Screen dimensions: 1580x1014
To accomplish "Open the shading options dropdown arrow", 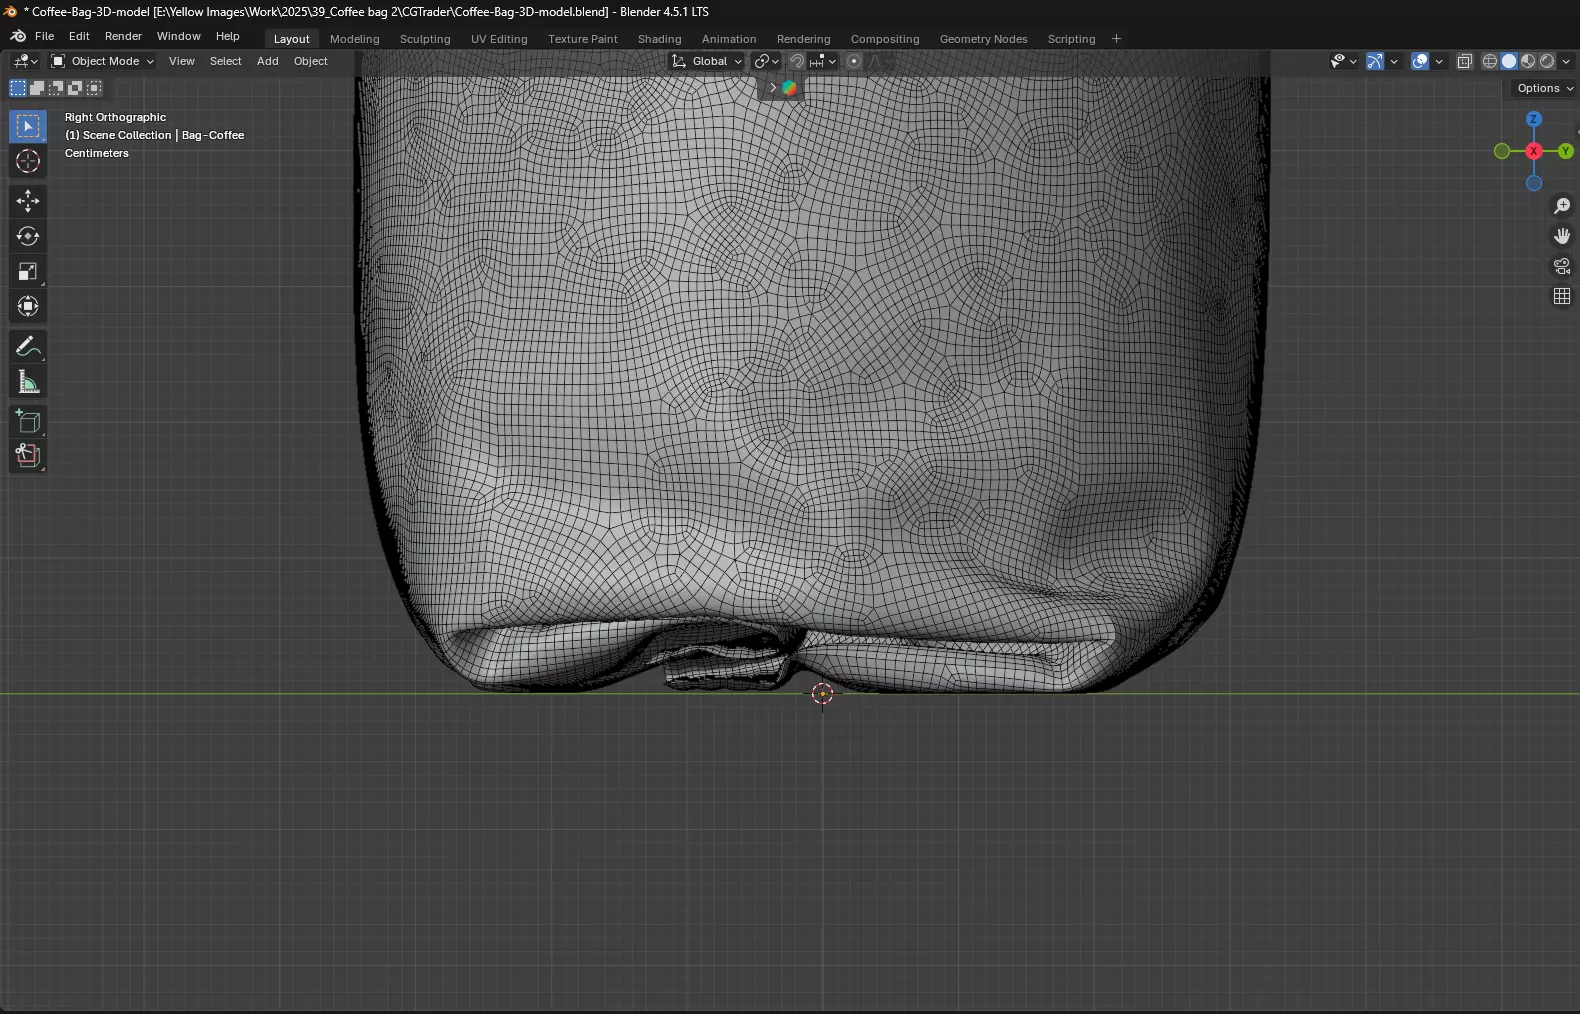I will 1567,61.
